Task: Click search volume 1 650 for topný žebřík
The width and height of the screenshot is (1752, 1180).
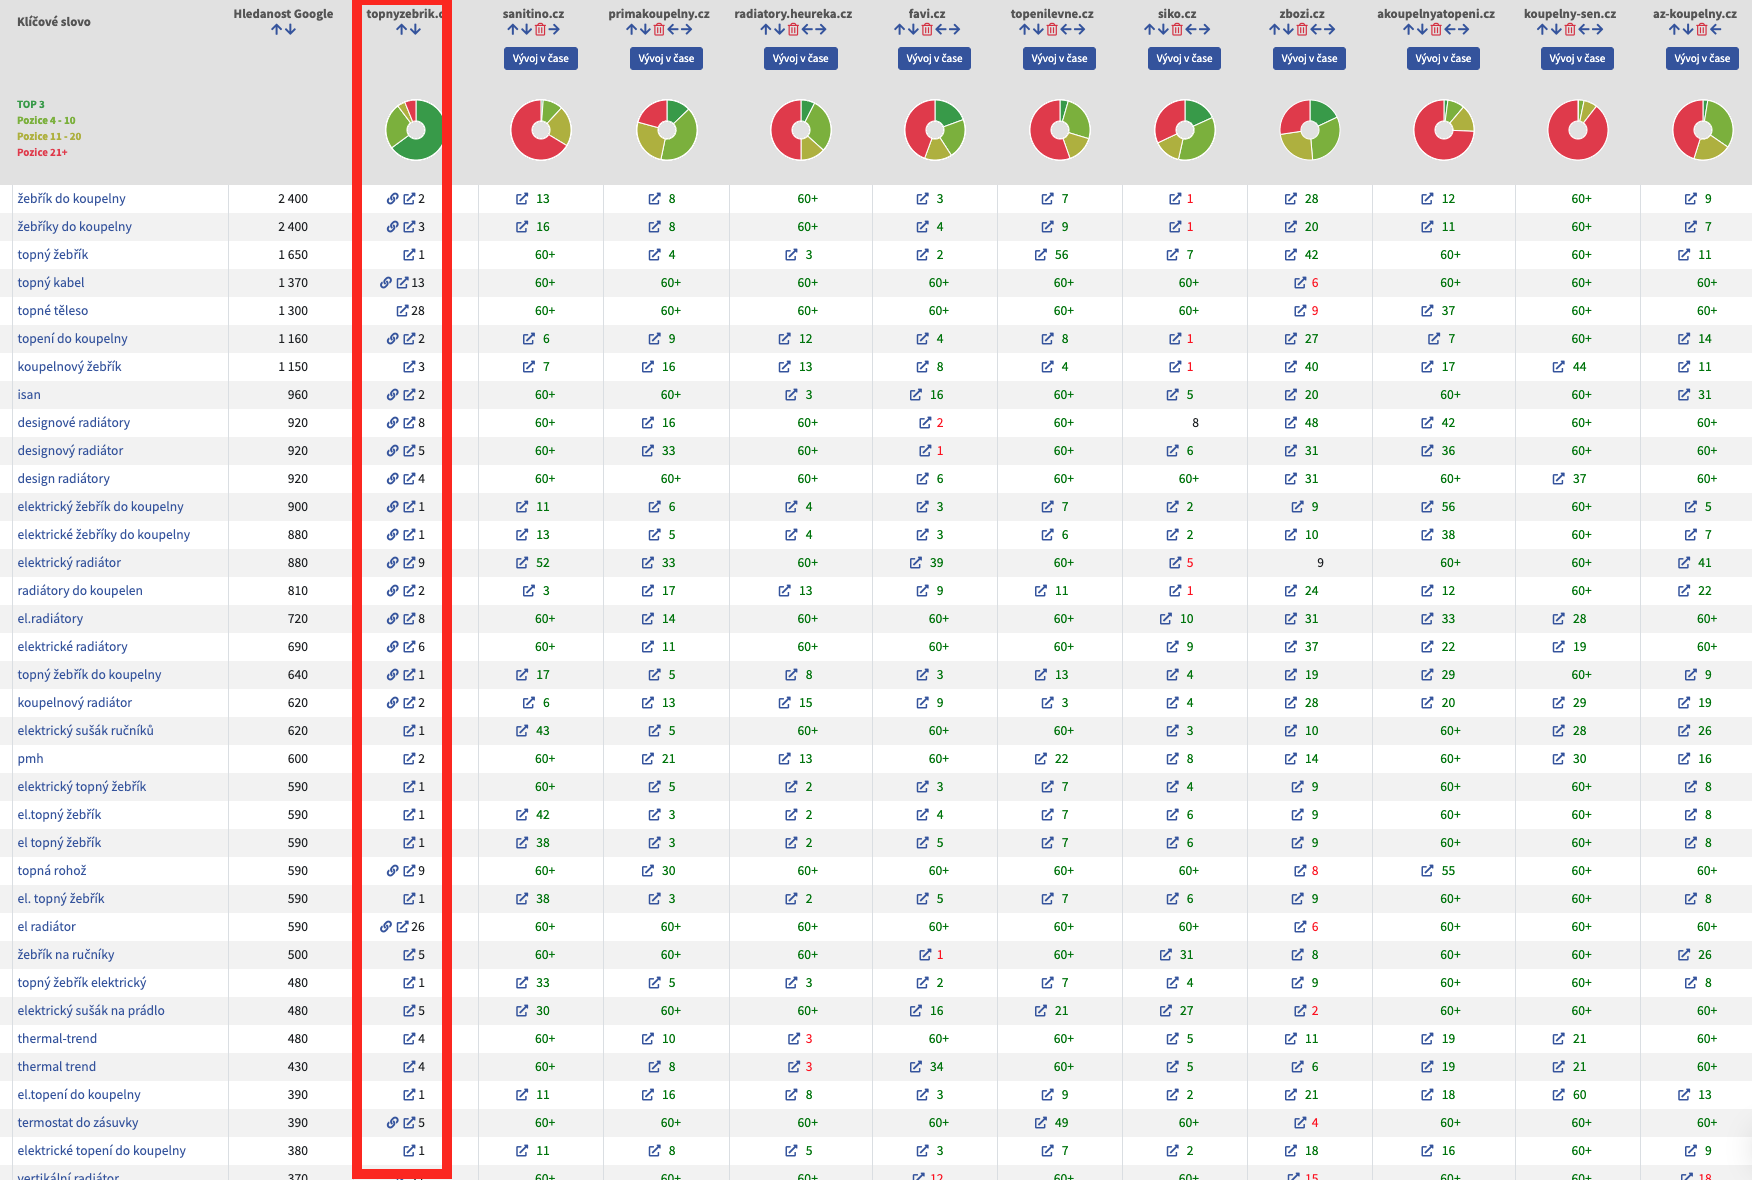Action: point(293,255)
